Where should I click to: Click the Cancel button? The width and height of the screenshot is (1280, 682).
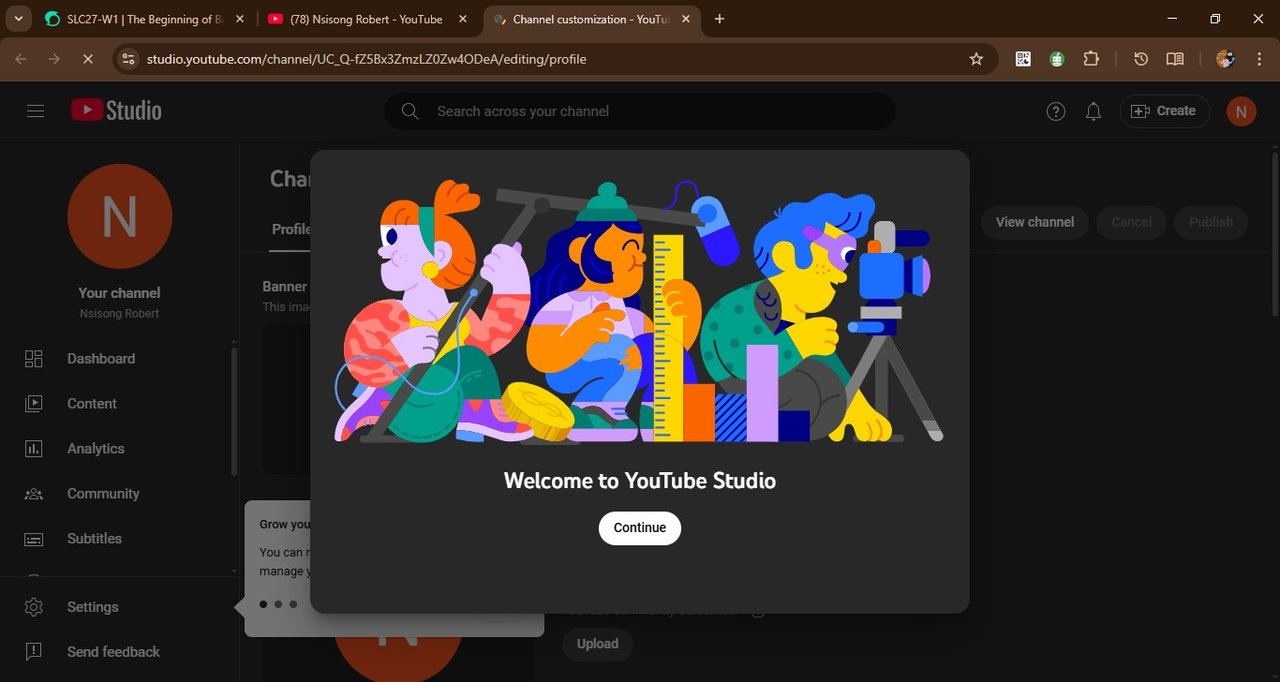coord(1132,222)
